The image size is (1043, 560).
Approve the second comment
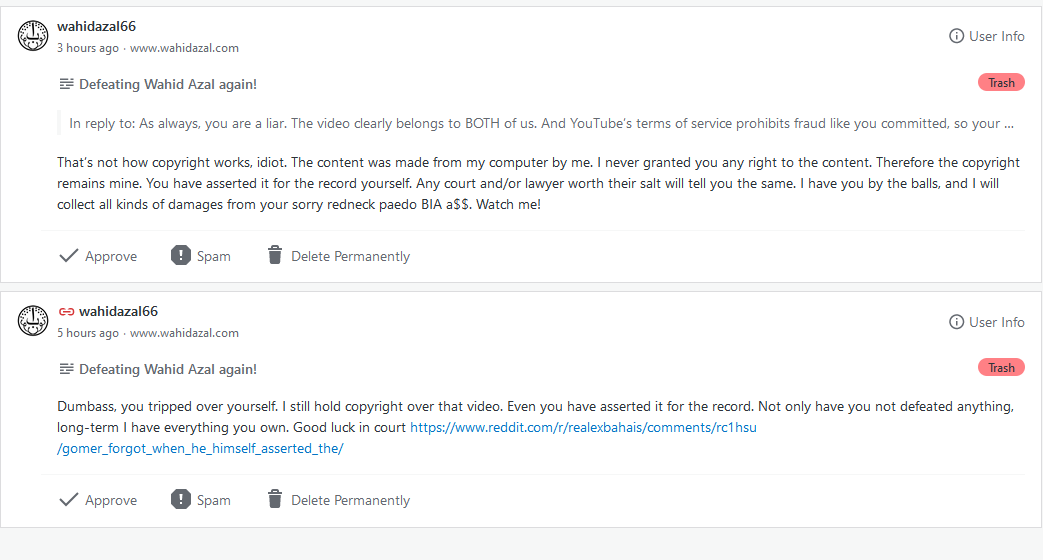click(x=98, y=500)
